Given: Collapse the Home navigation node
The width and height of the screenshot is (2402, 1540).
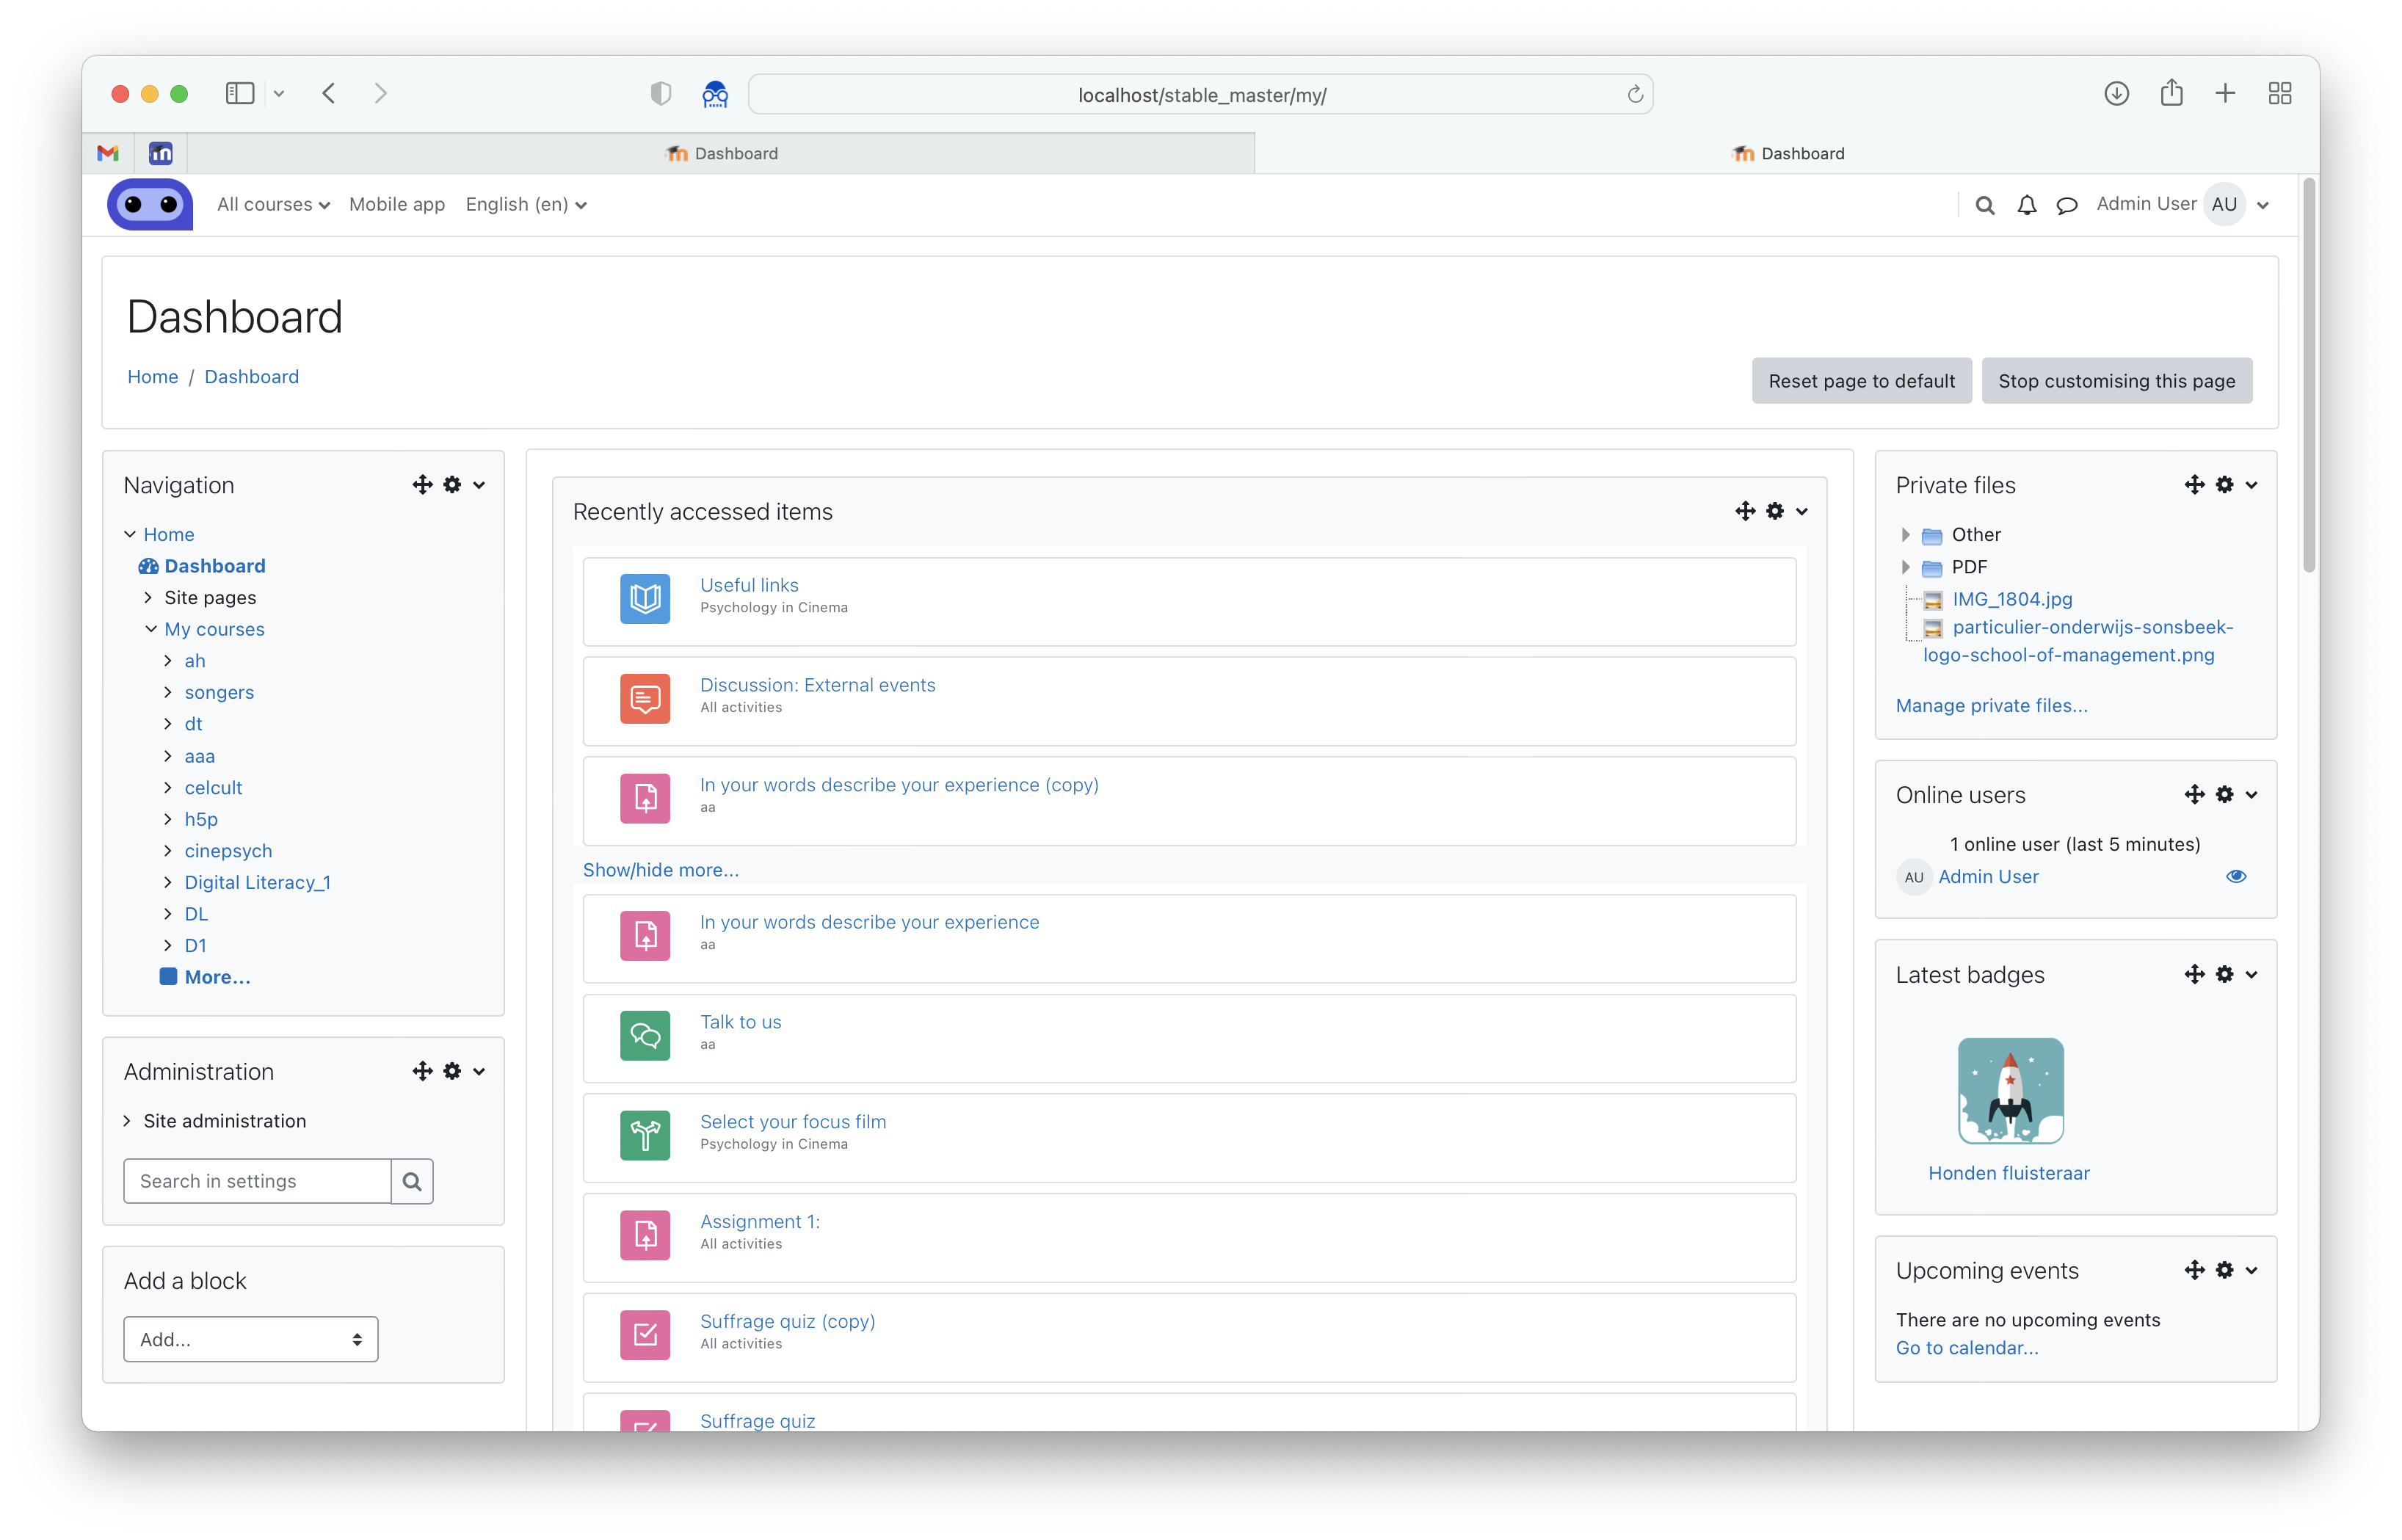Looking at the screenshot, I should [130, 534].
